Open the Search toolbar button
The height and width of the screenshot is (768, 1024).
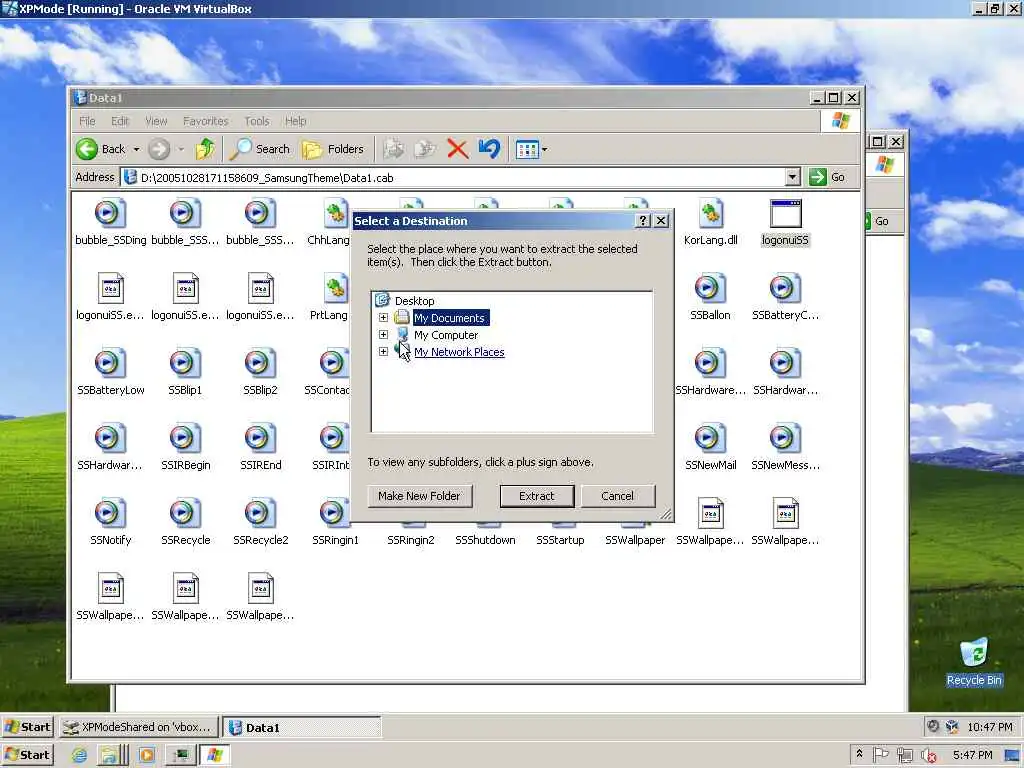[x=260, y=150]
